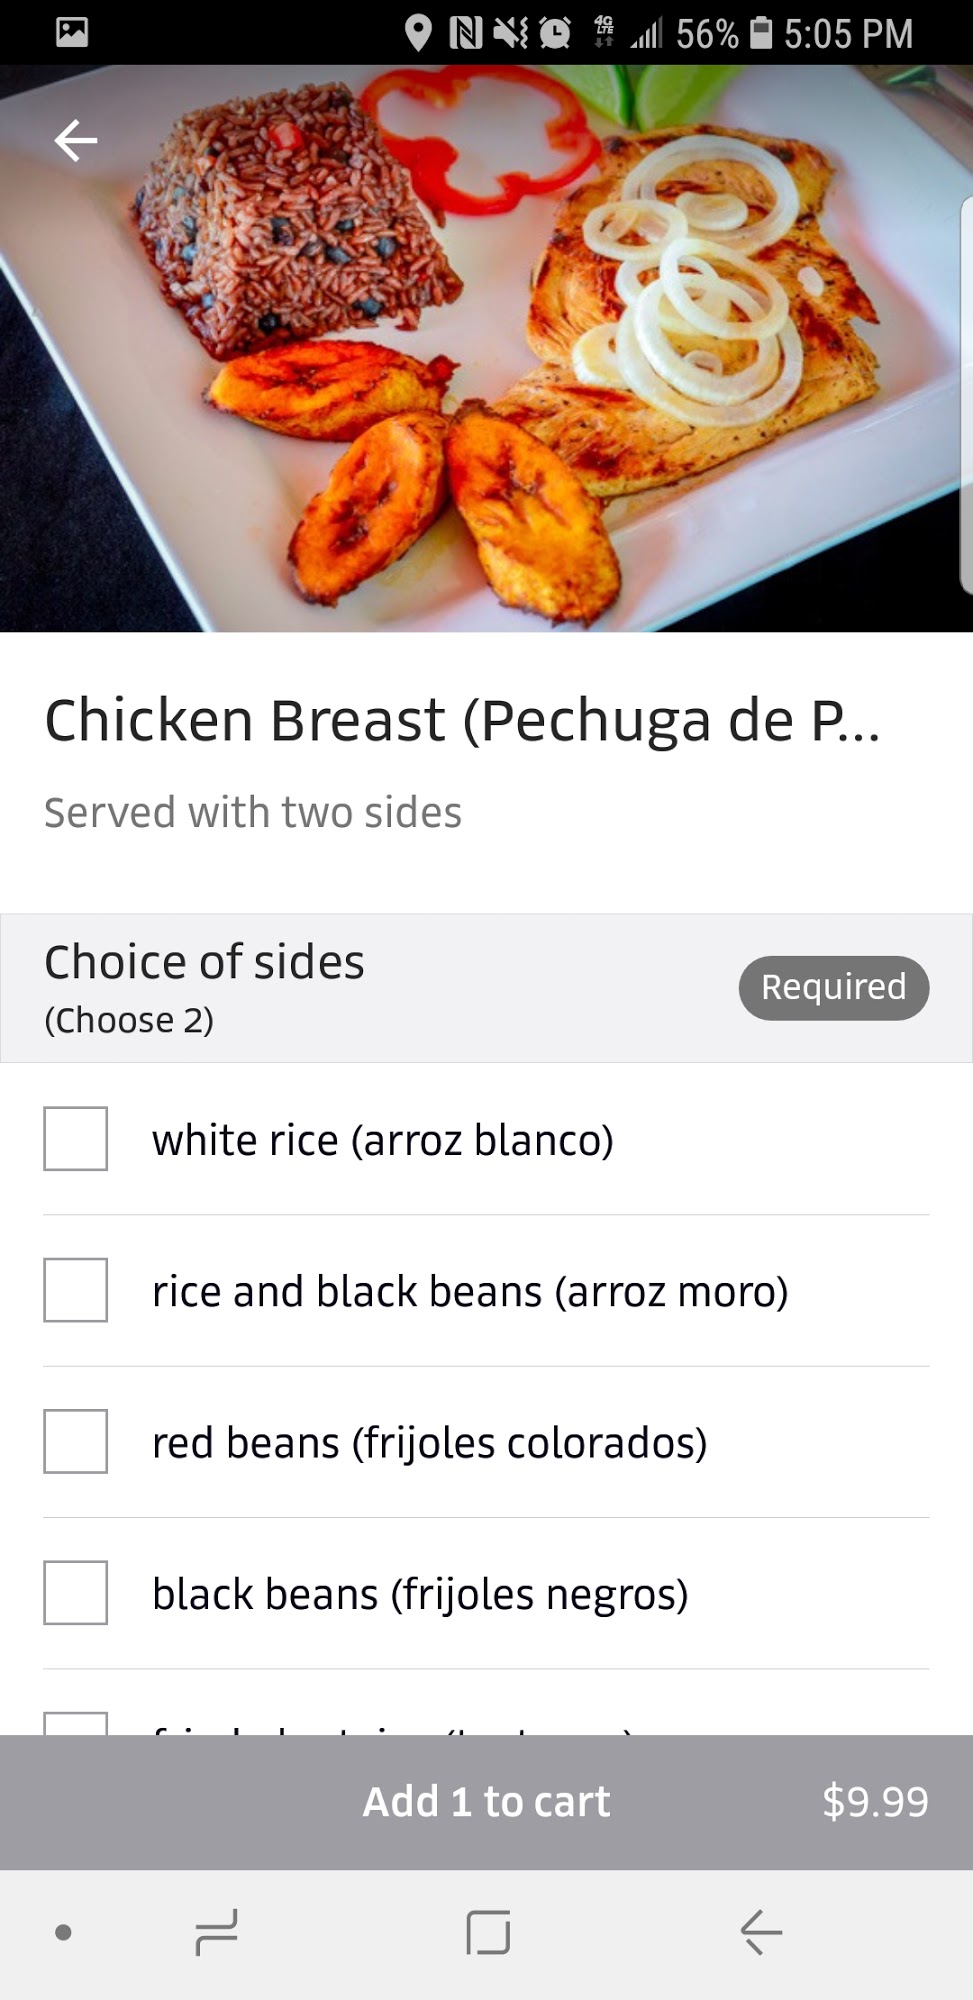The width and height of the screenshot is (973, 2000).
Task: Check black beans (frijoles negros) option
Action: 76,1592
